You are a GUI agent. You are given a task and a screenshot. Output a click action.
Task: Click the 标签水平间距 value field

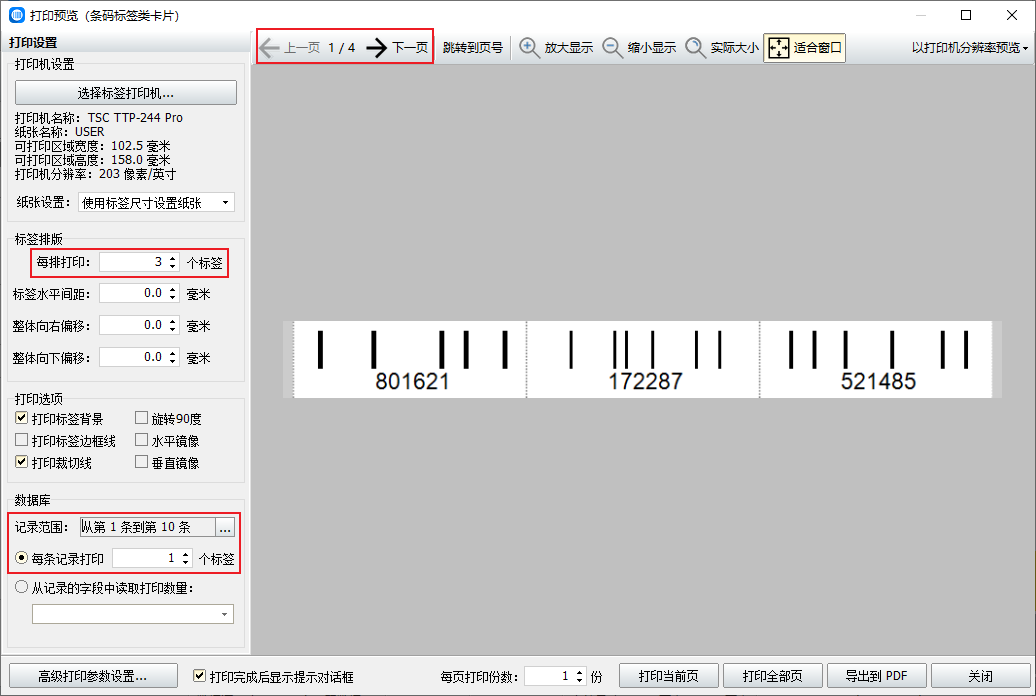point(132,293)
